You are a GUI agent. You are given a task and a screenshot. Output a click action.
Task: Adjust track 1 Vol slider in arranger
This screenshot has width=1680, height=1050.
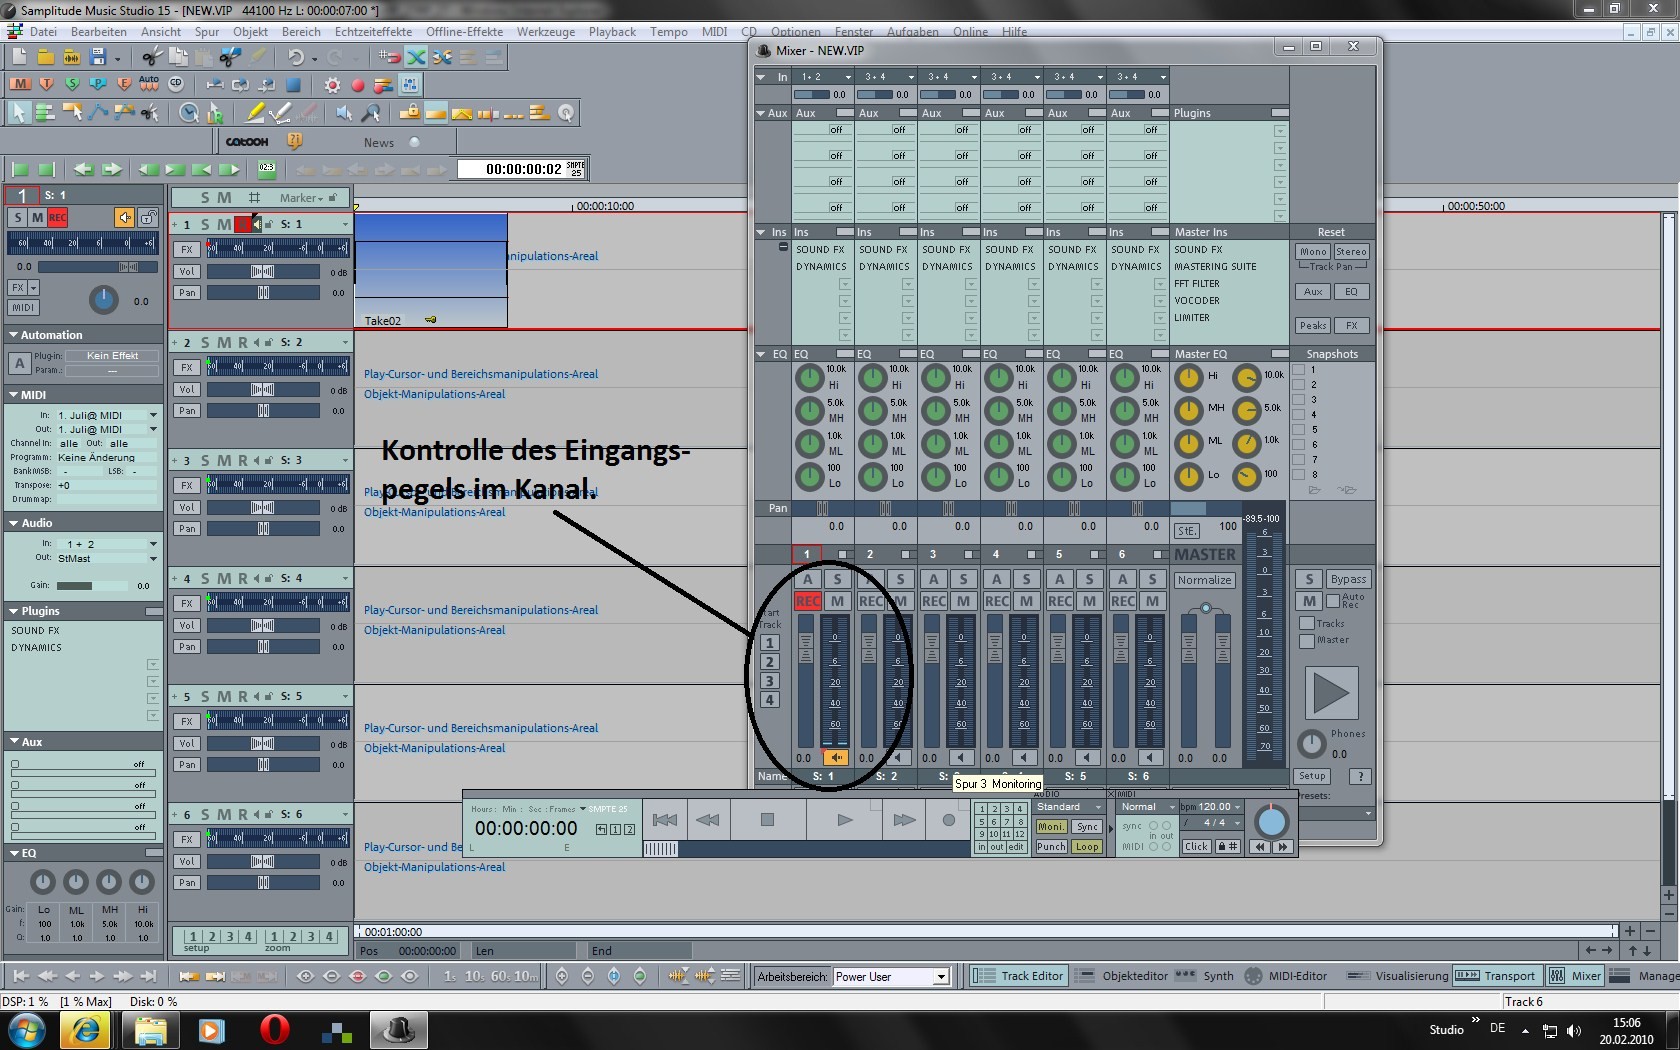click(263, 272)
